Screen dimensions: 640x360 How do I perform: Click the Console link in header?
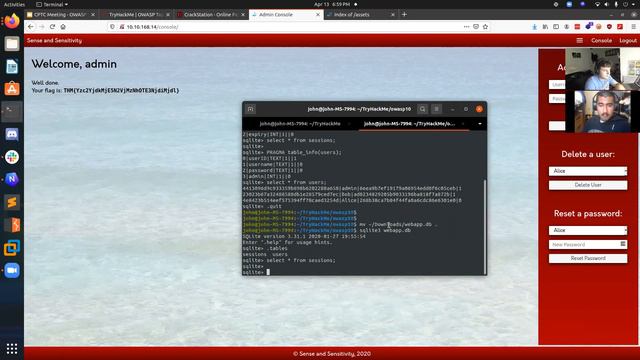coord(601,40)
